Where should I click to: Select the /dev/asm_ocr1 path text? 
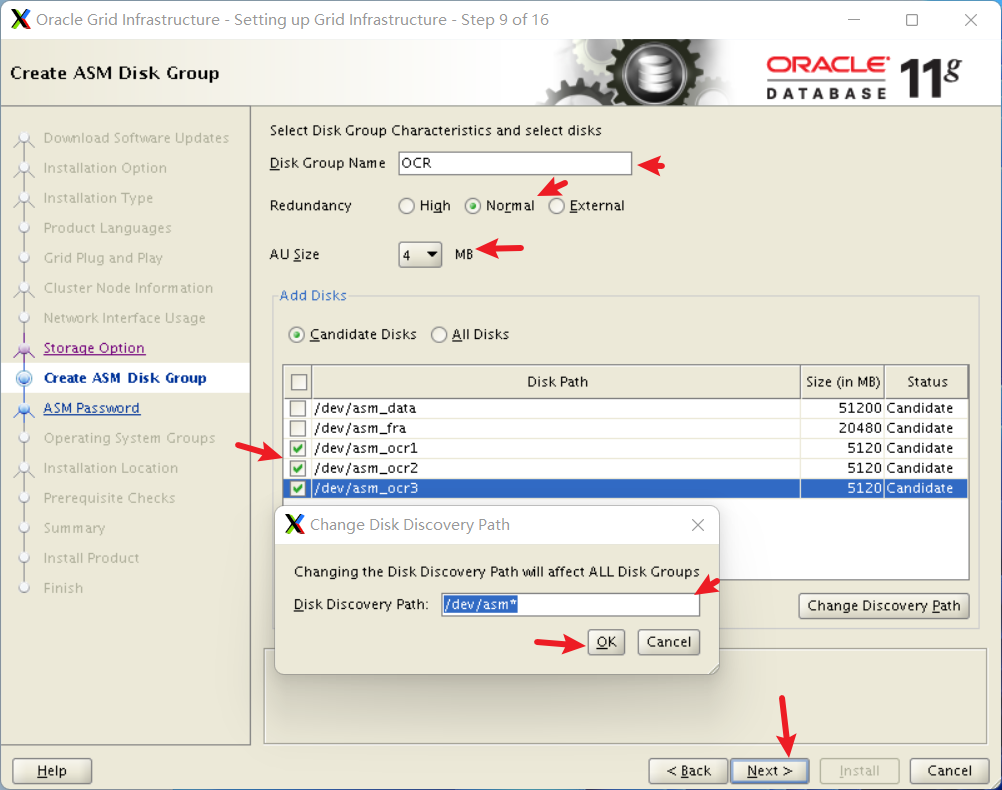click(x=366, y=448)
